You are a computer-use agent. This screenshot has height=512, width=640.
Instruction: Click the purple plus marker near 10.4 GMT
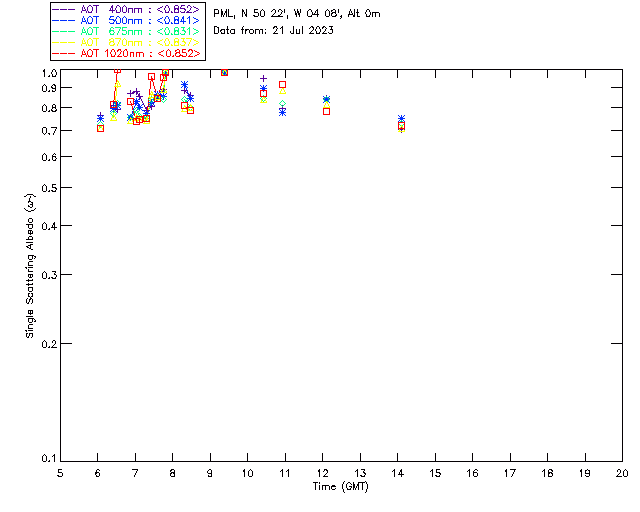tap(263, 78)
